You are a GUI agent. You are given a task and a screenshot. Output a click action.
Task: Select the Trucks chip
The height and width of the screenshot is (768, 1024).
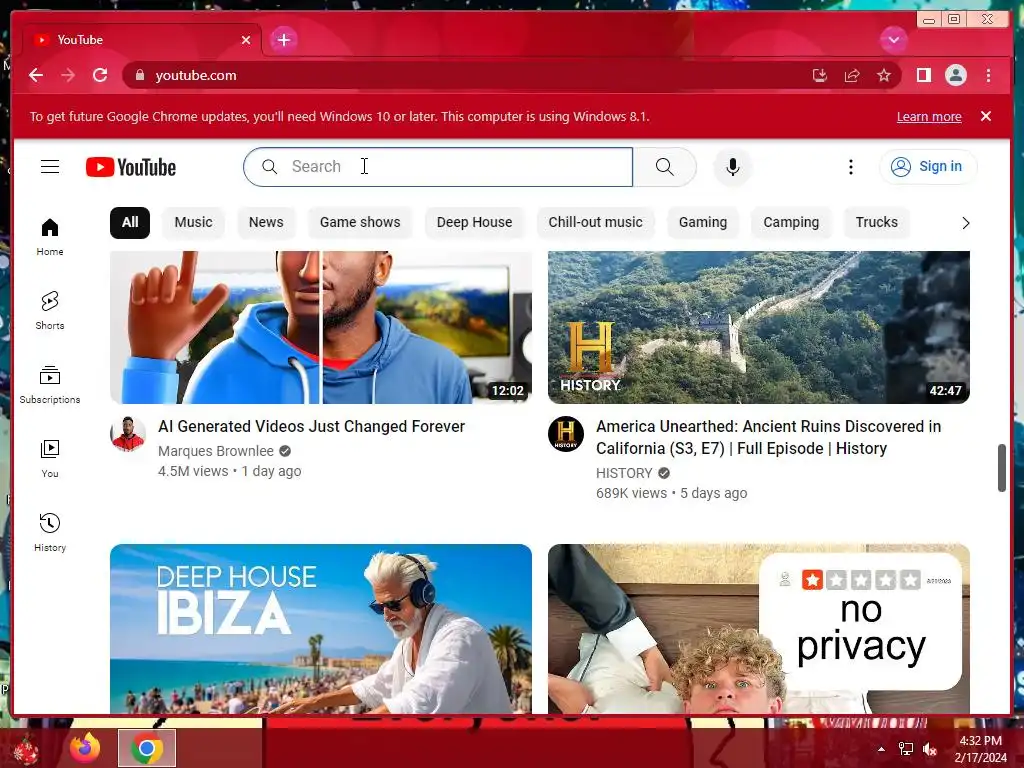pos(876,223)
